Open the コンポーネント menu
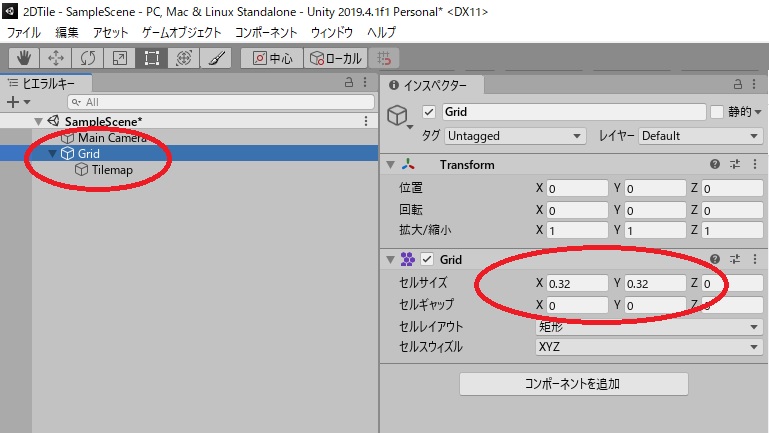 (x=267, y=33)
